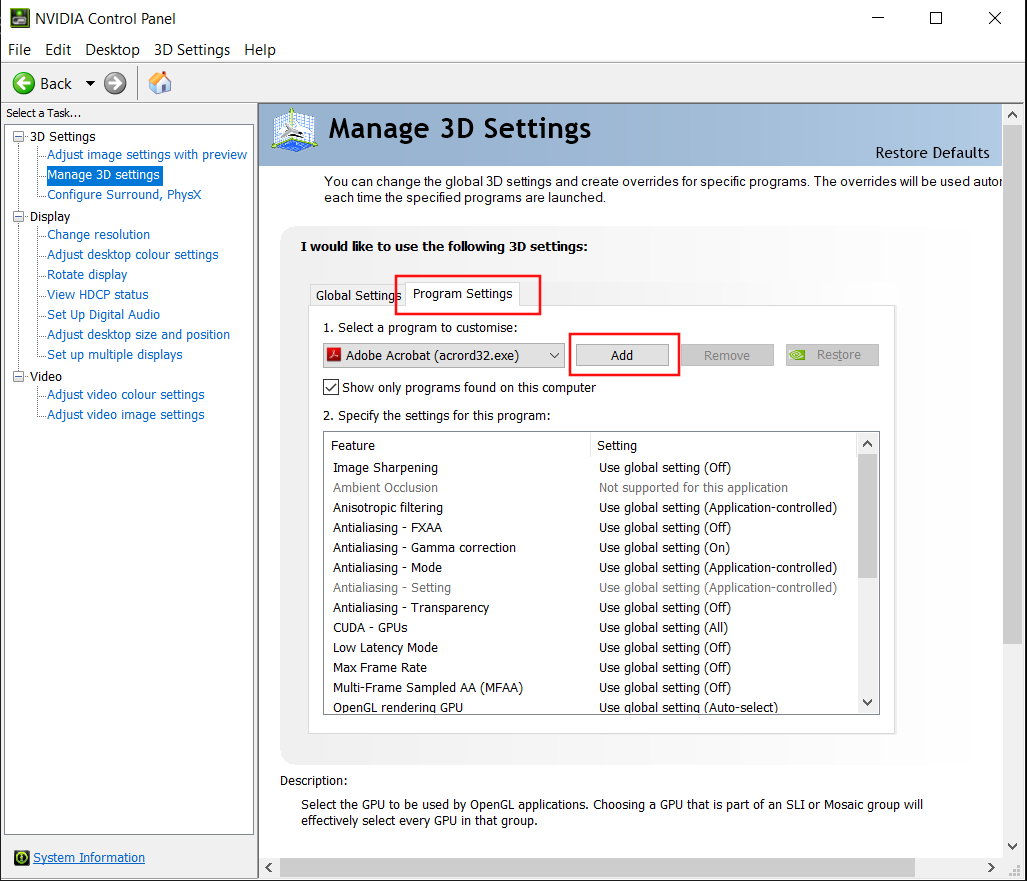Open the File menu
The height and width of the screenshot is (881, 1027).
(19, 50)
